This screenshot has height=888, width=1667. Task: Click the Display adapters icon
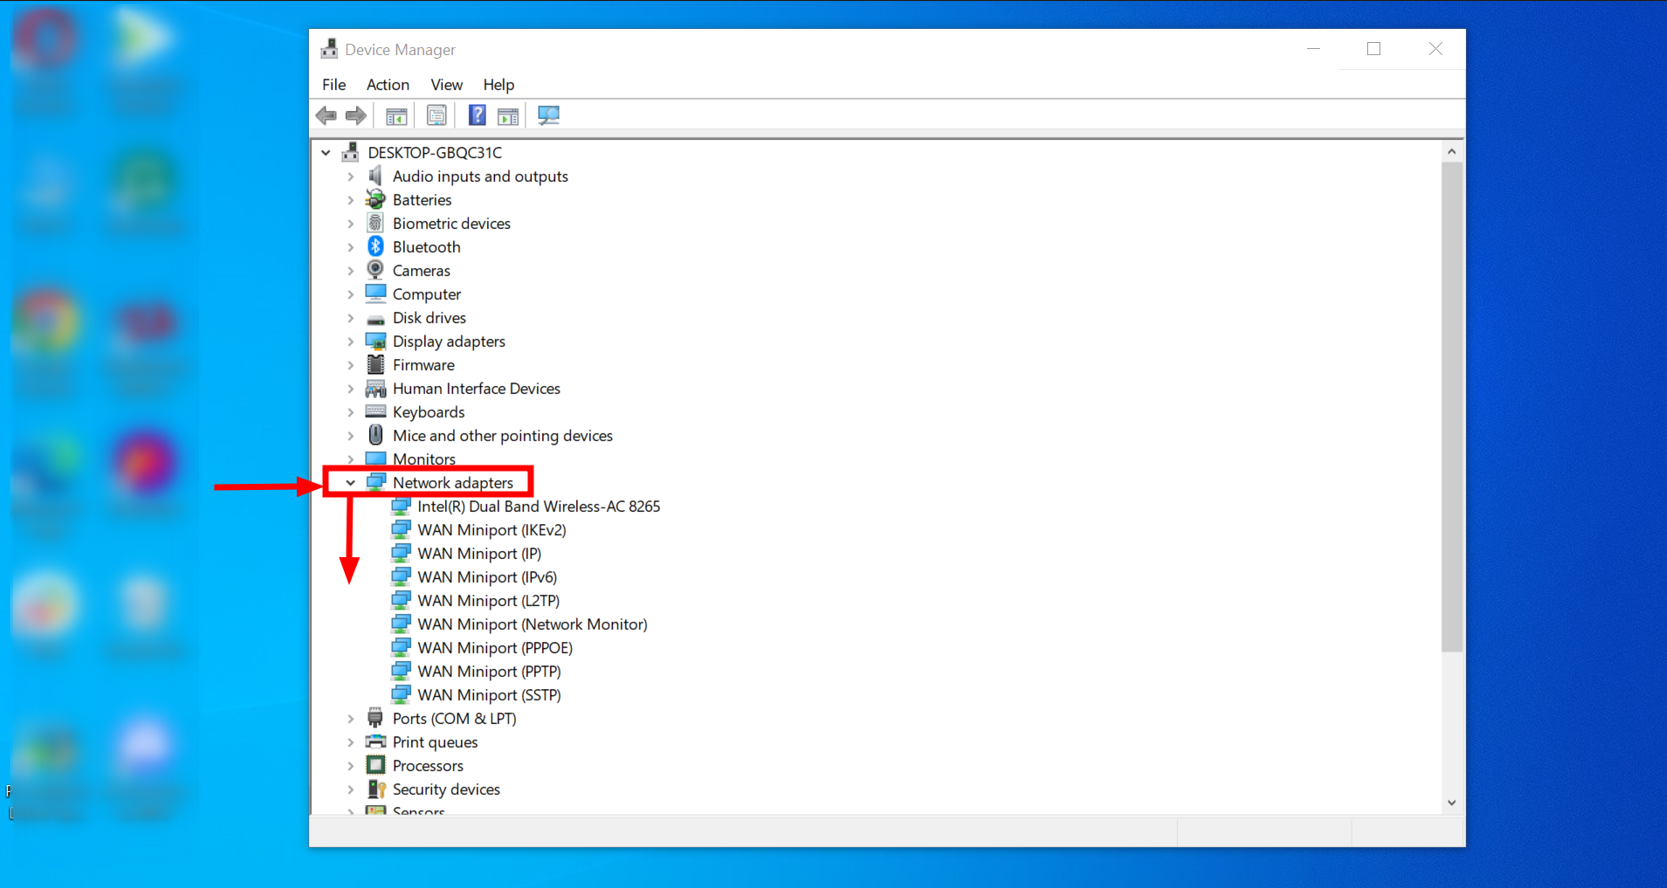[x=376, y=341]
